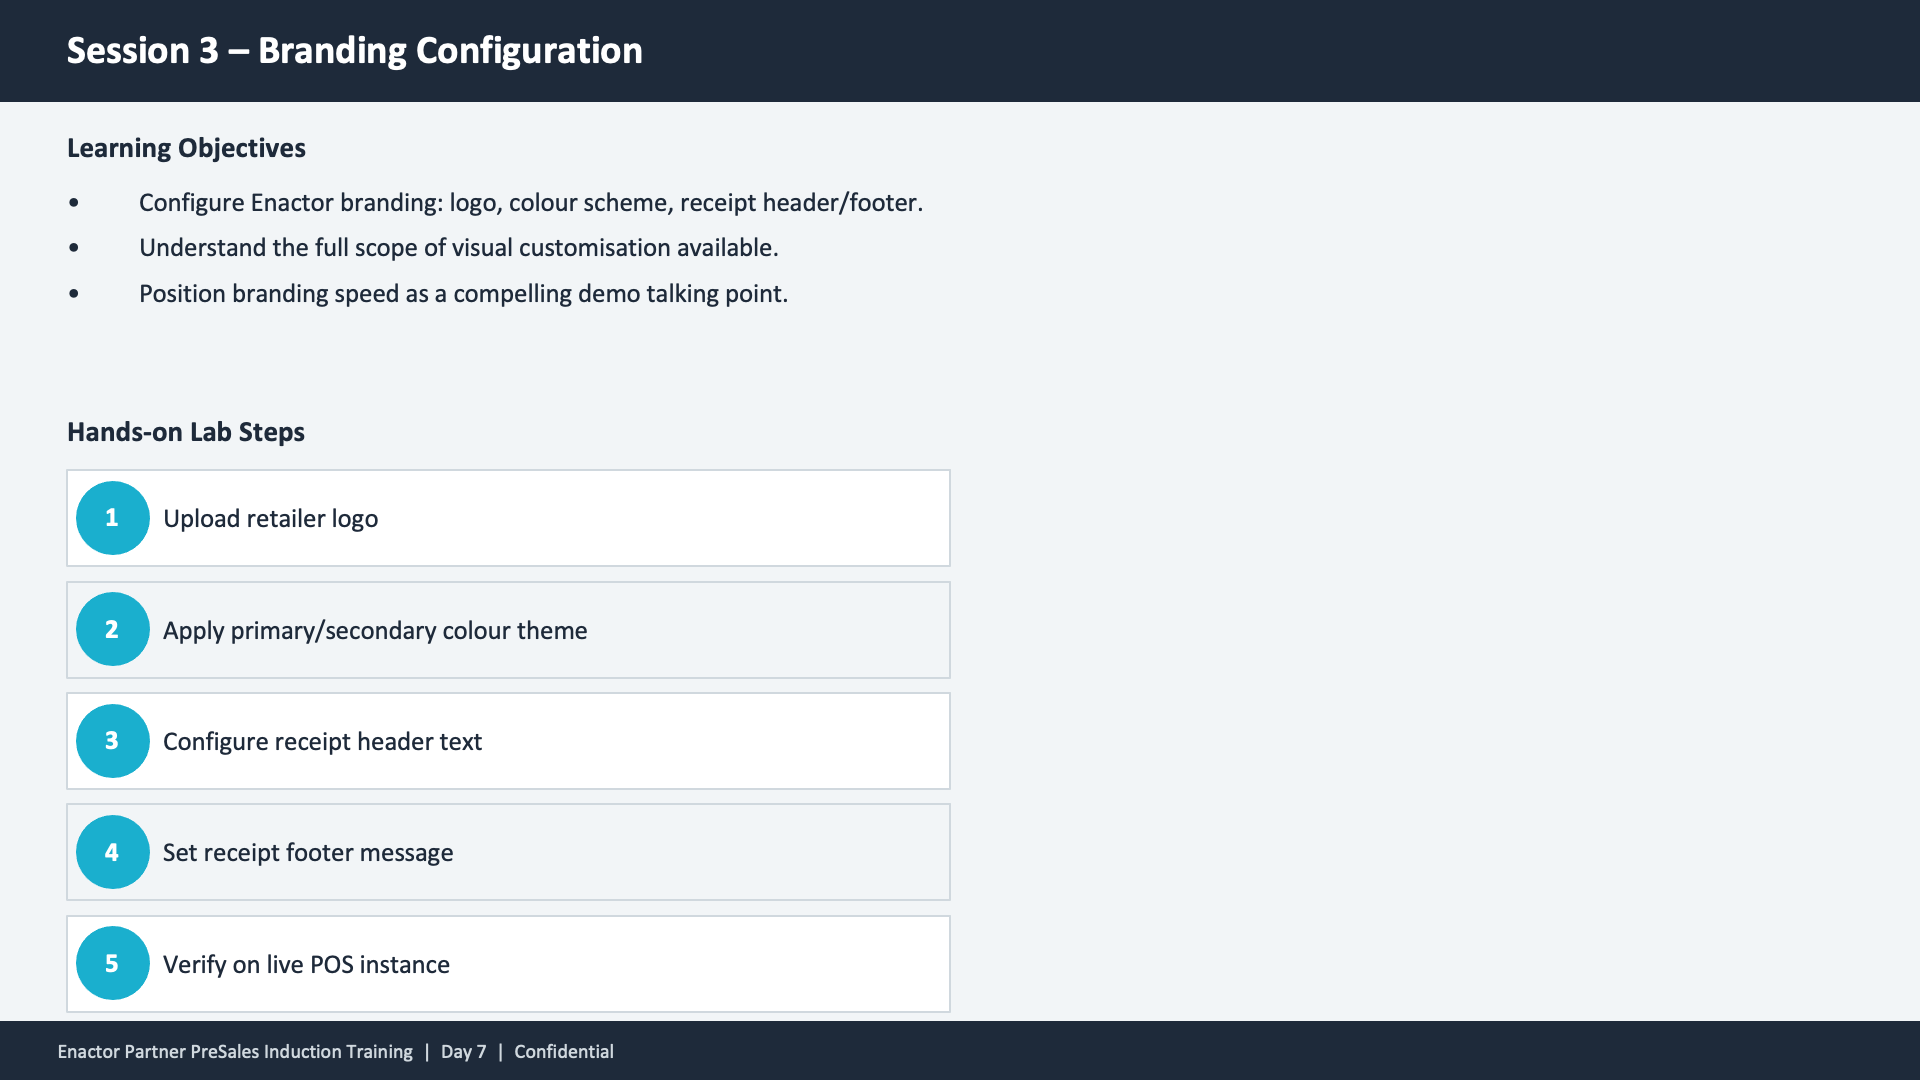Screen dimensions: 1920x1080
Task: Click 'Configure receipt header text' step
Action: point(322,742)
